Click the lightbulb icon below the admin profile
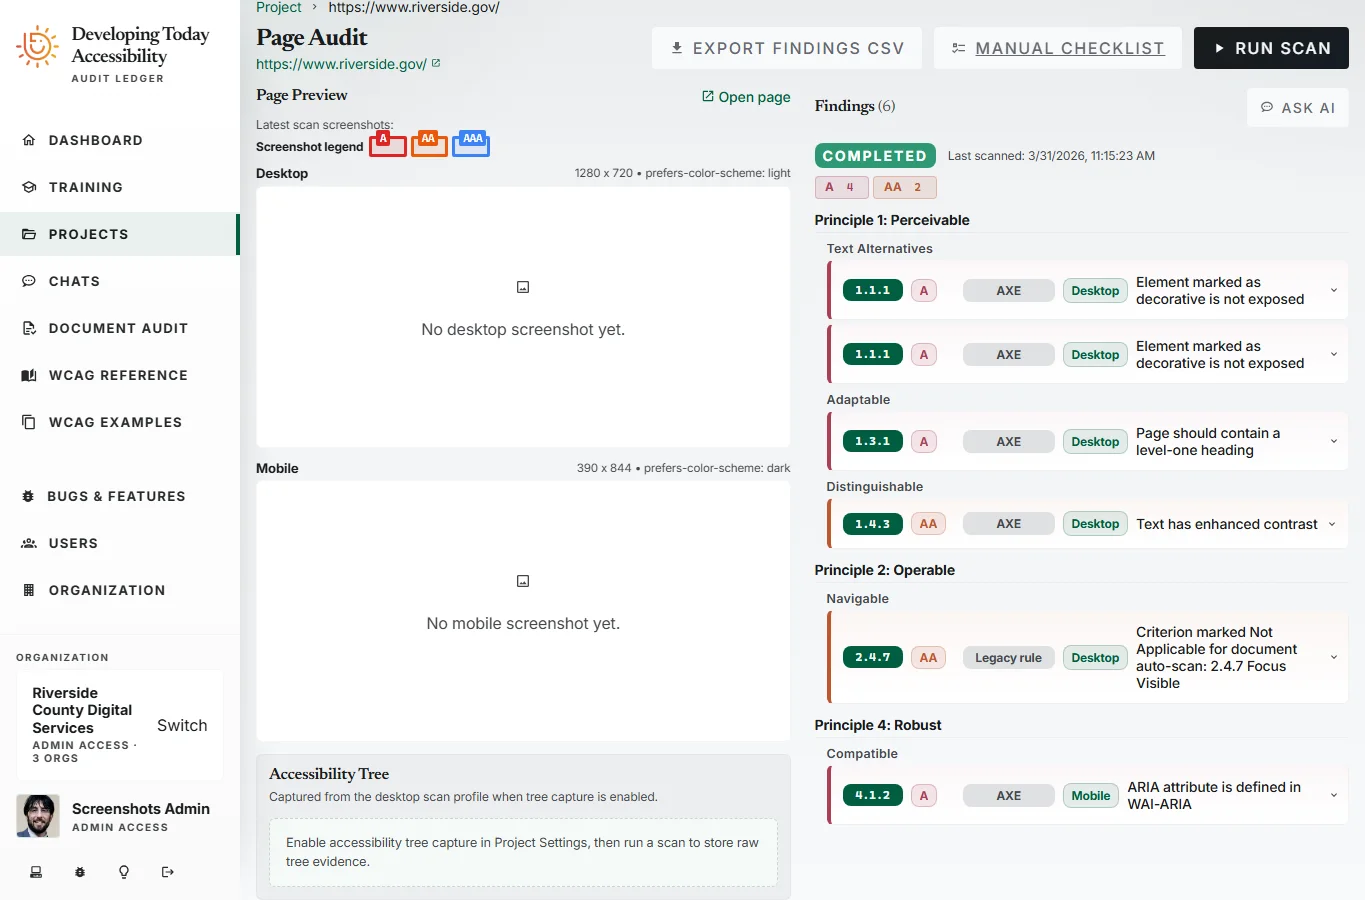 (124, 872)
